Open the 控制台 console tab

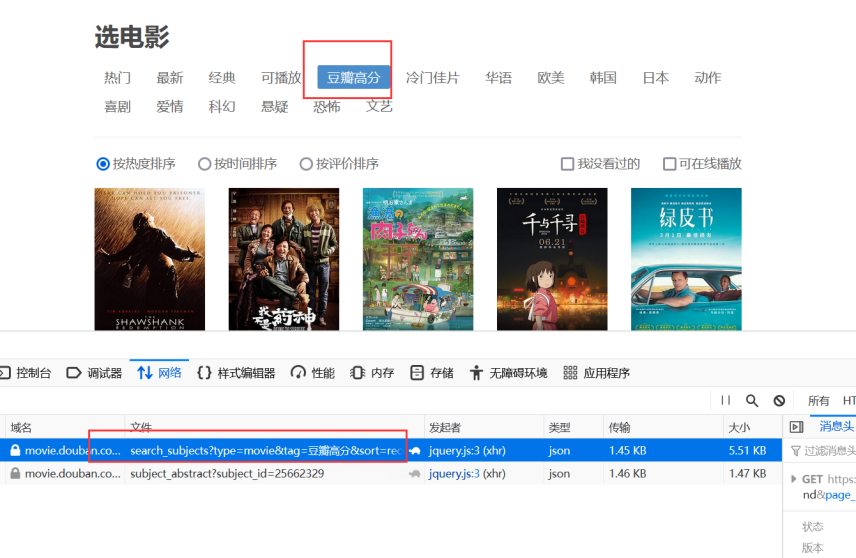tap(25, 373)
